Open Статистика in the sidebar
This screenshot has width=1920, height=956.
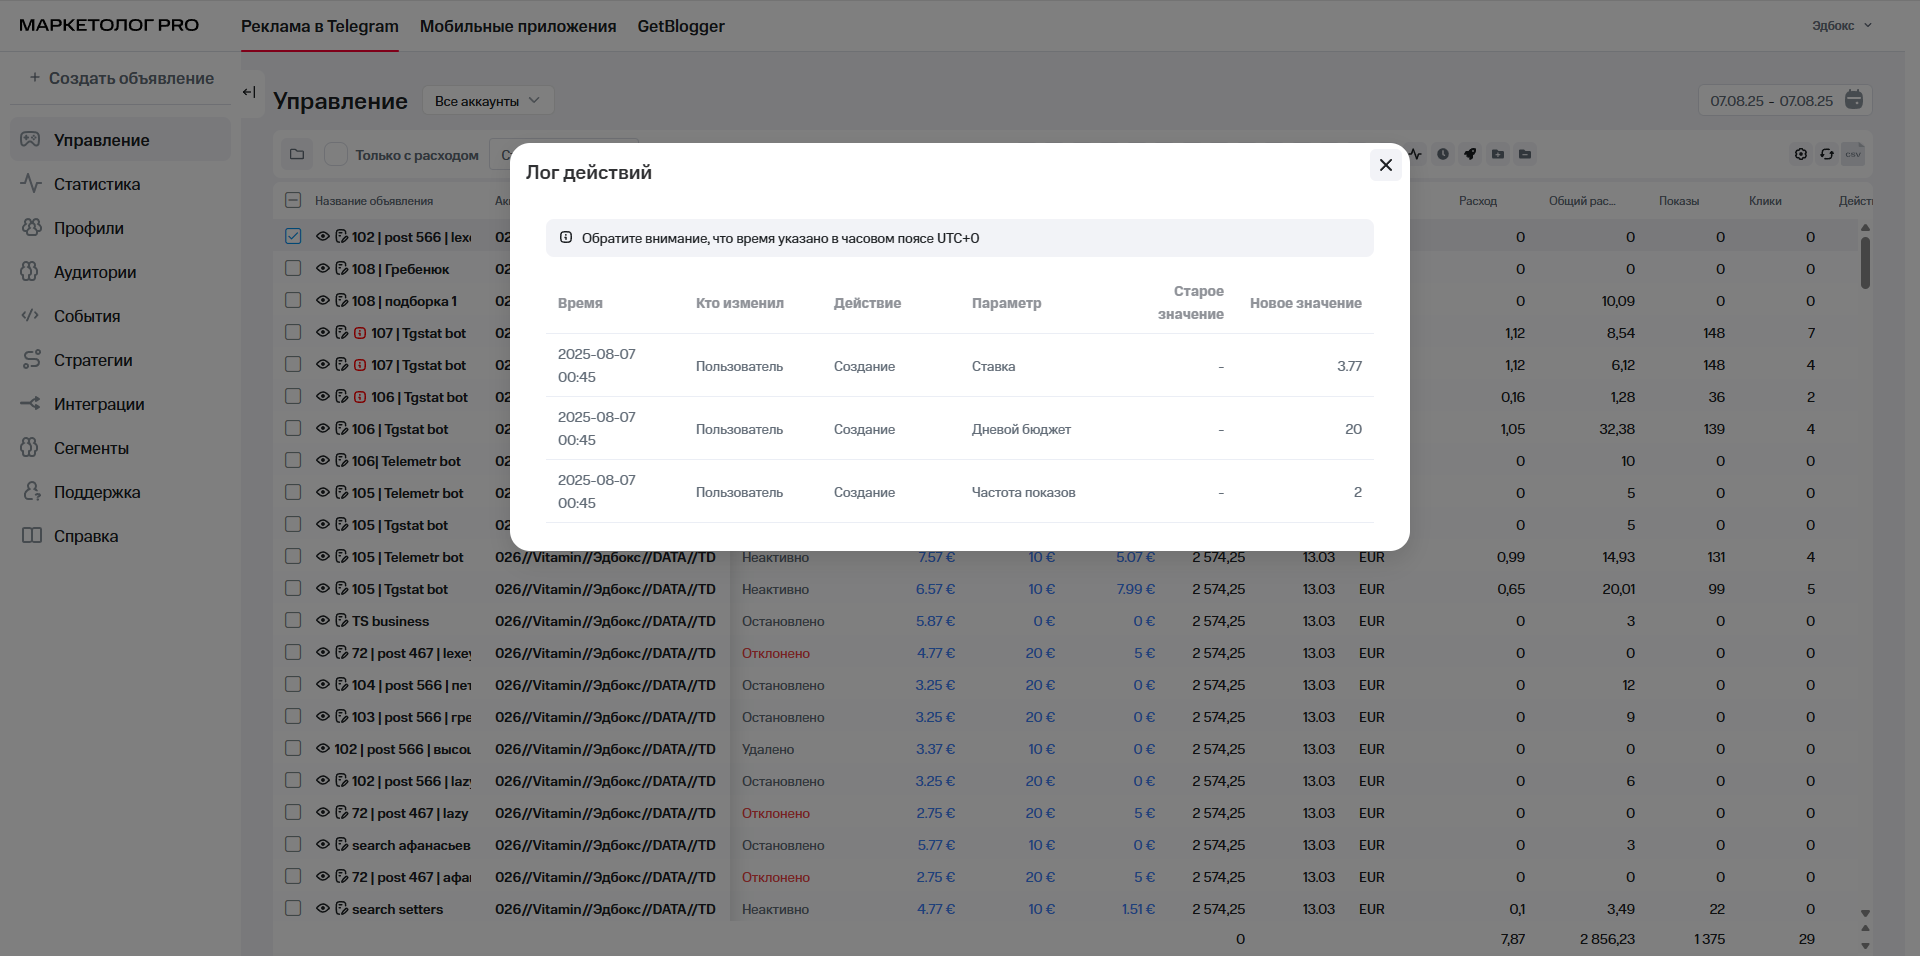click(96, 184)
